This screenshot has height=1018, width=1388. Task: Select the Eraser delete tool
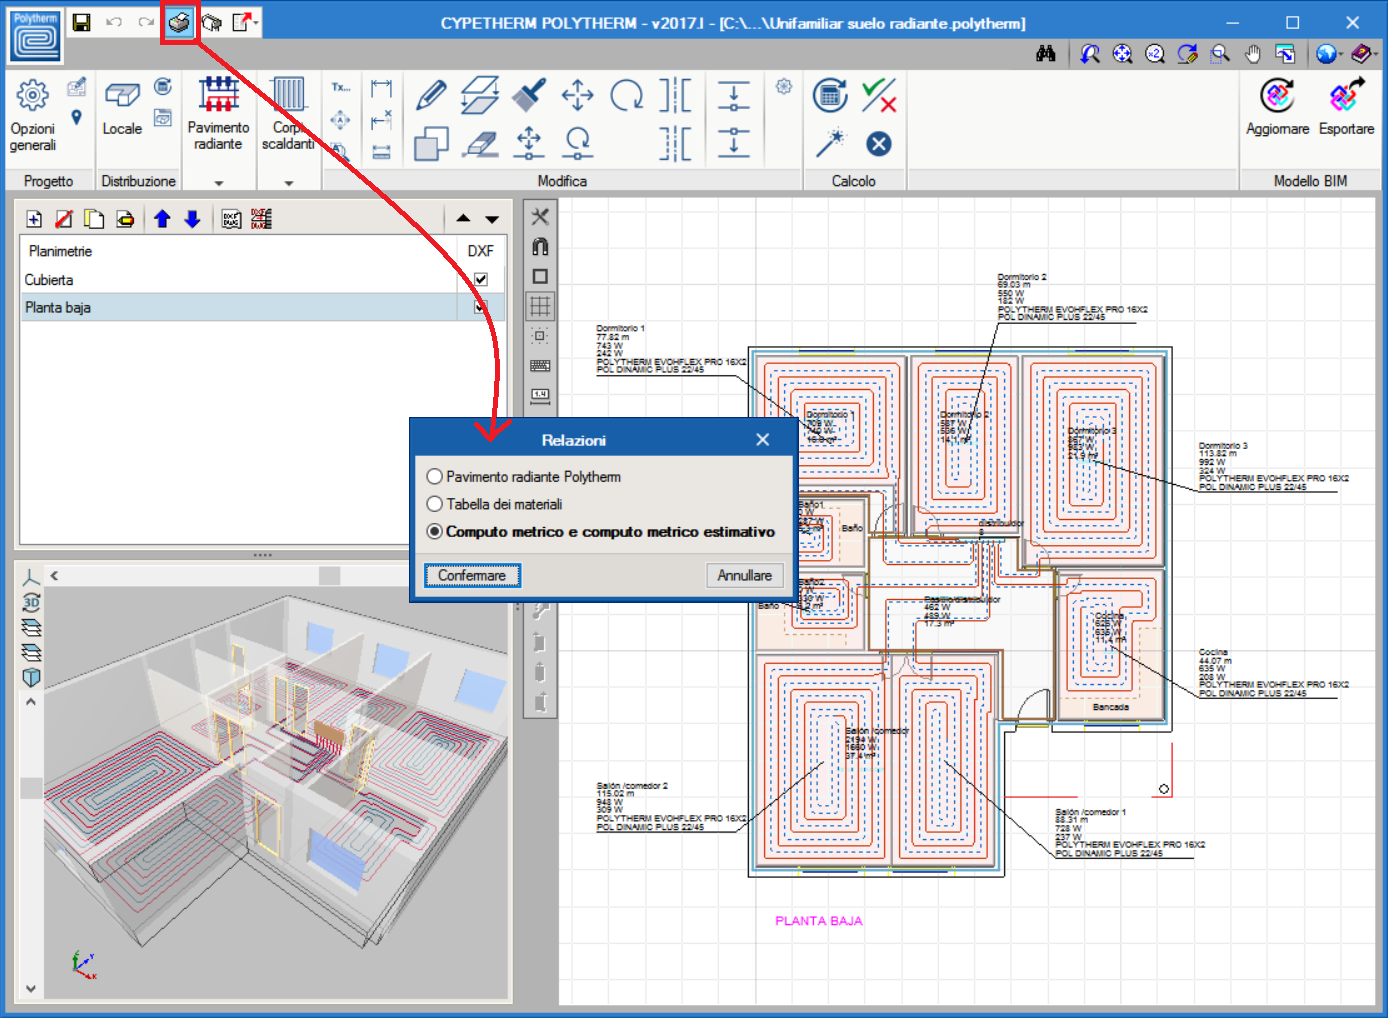480,143
